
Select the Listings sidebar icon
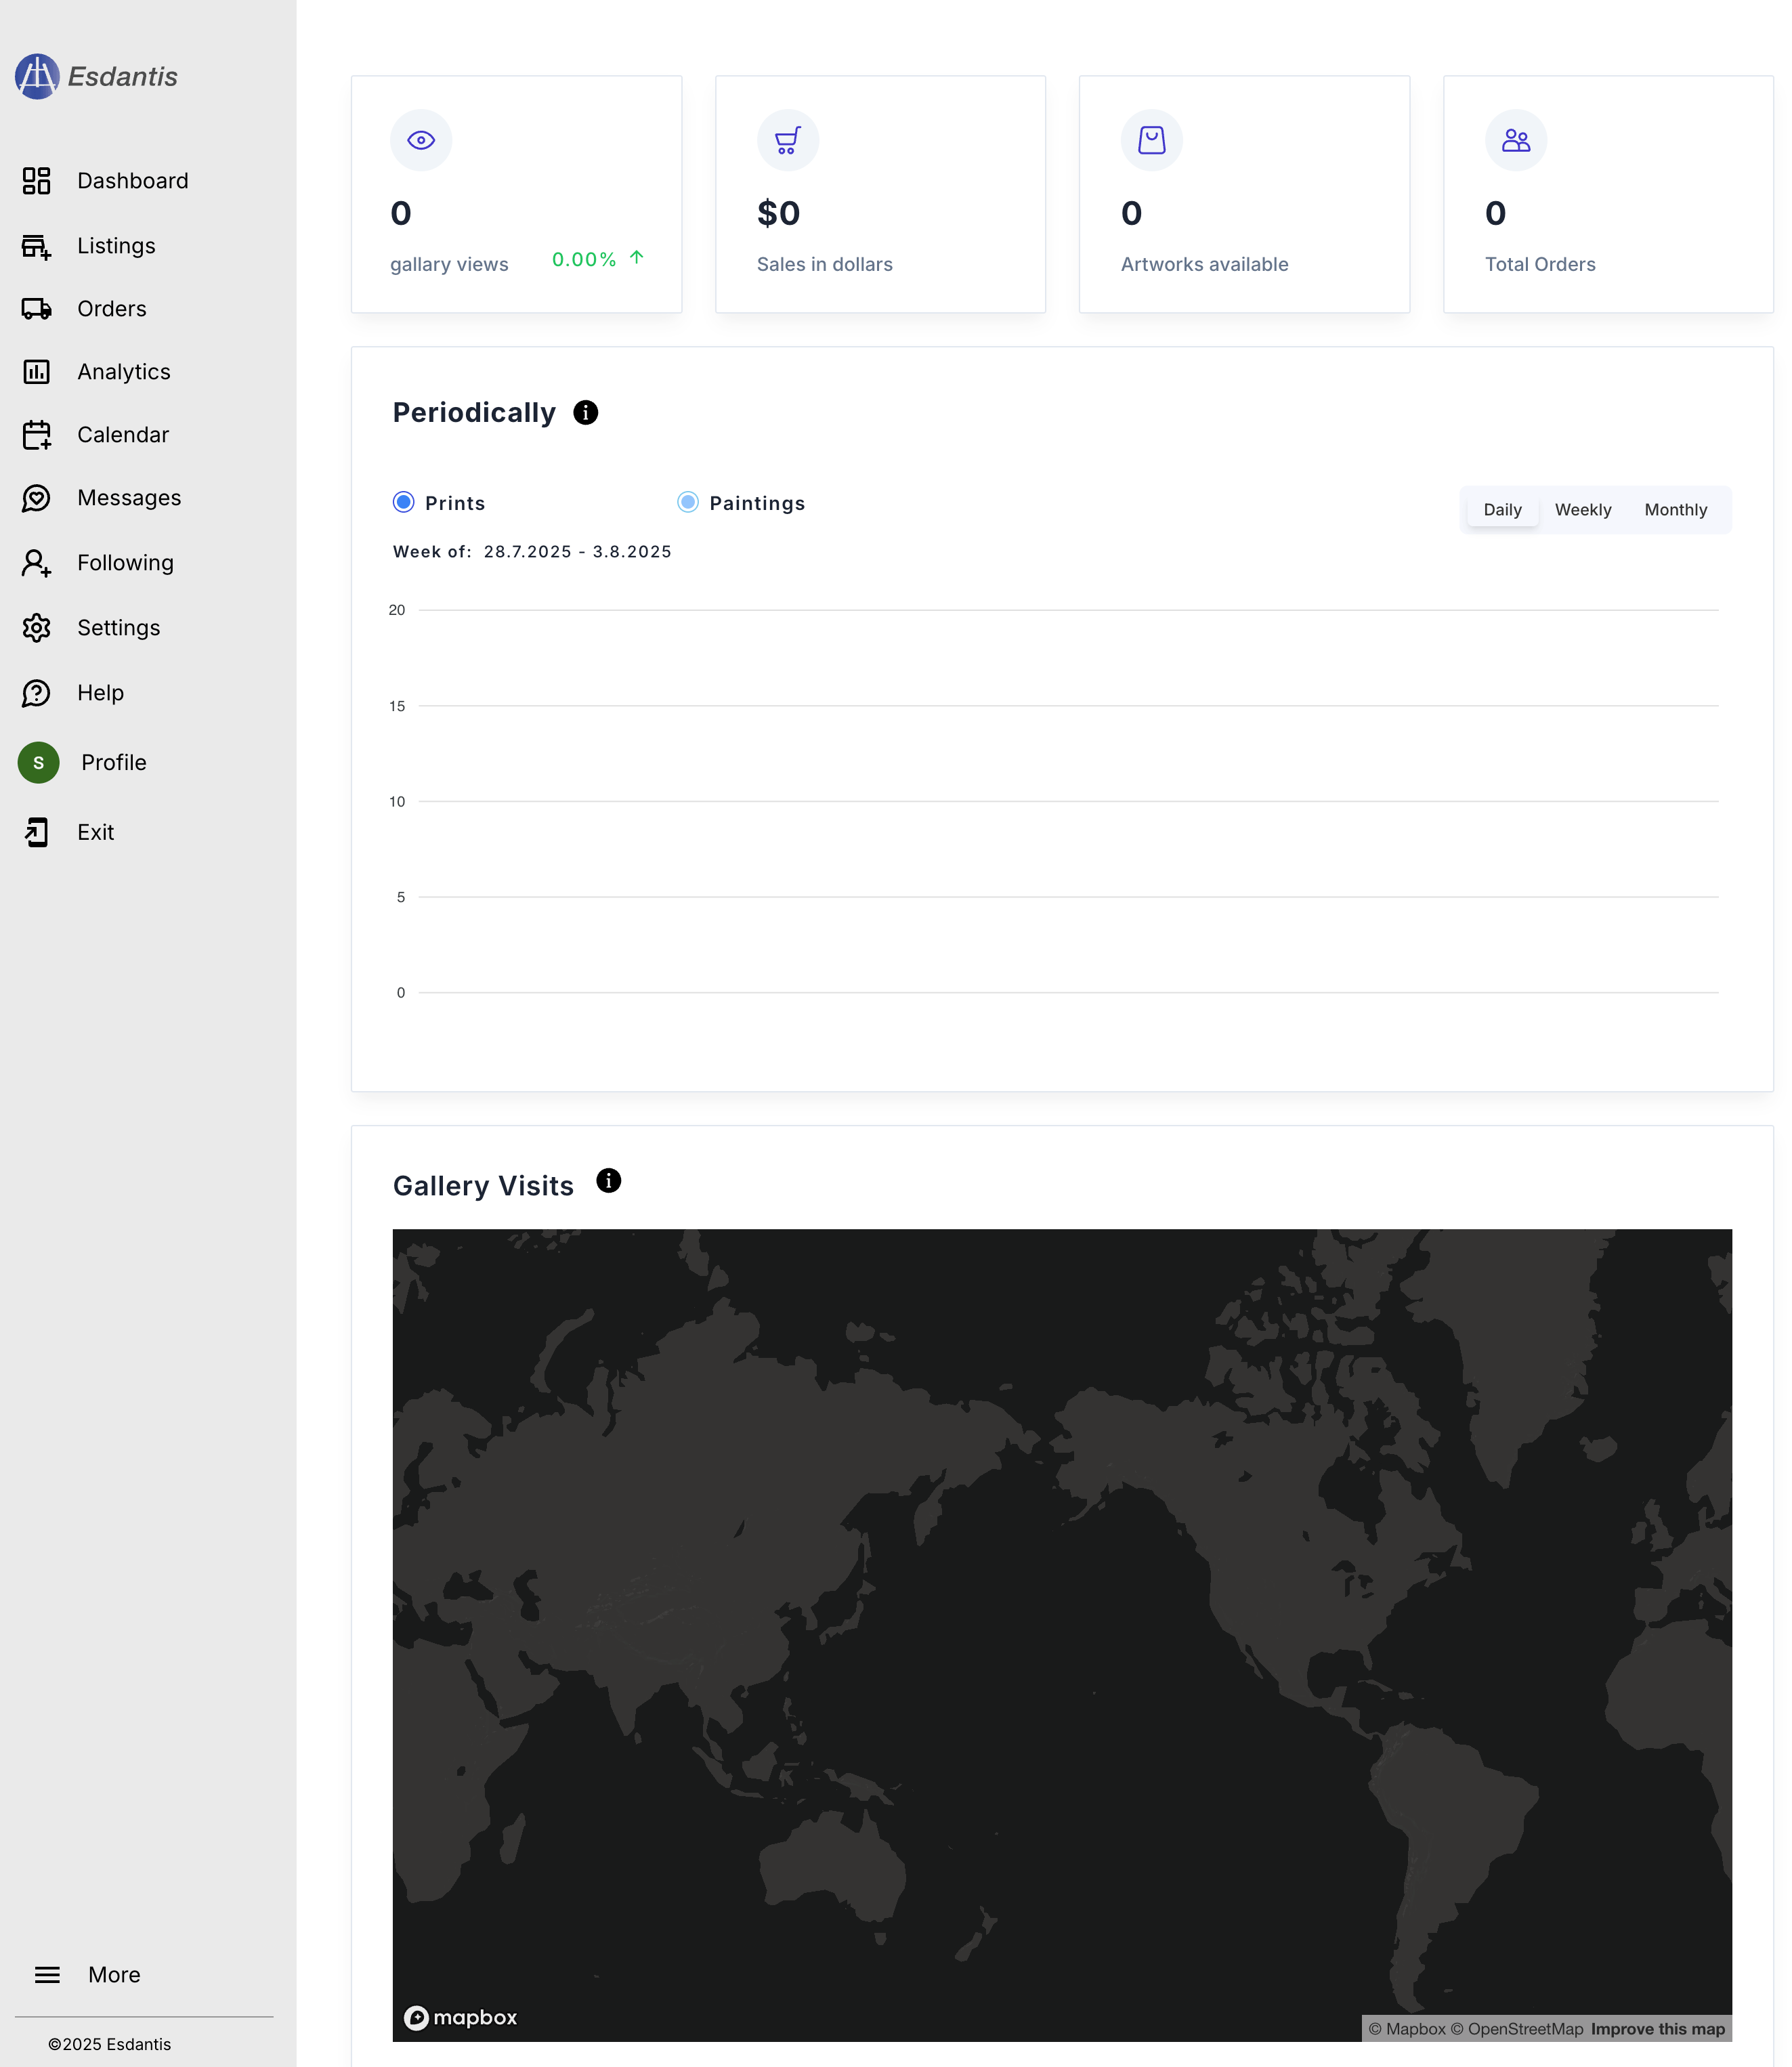(37, 246)
